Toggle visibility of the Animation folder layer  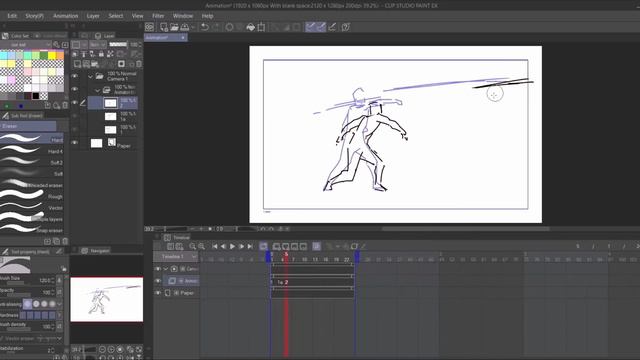click(x=75, y=89)
